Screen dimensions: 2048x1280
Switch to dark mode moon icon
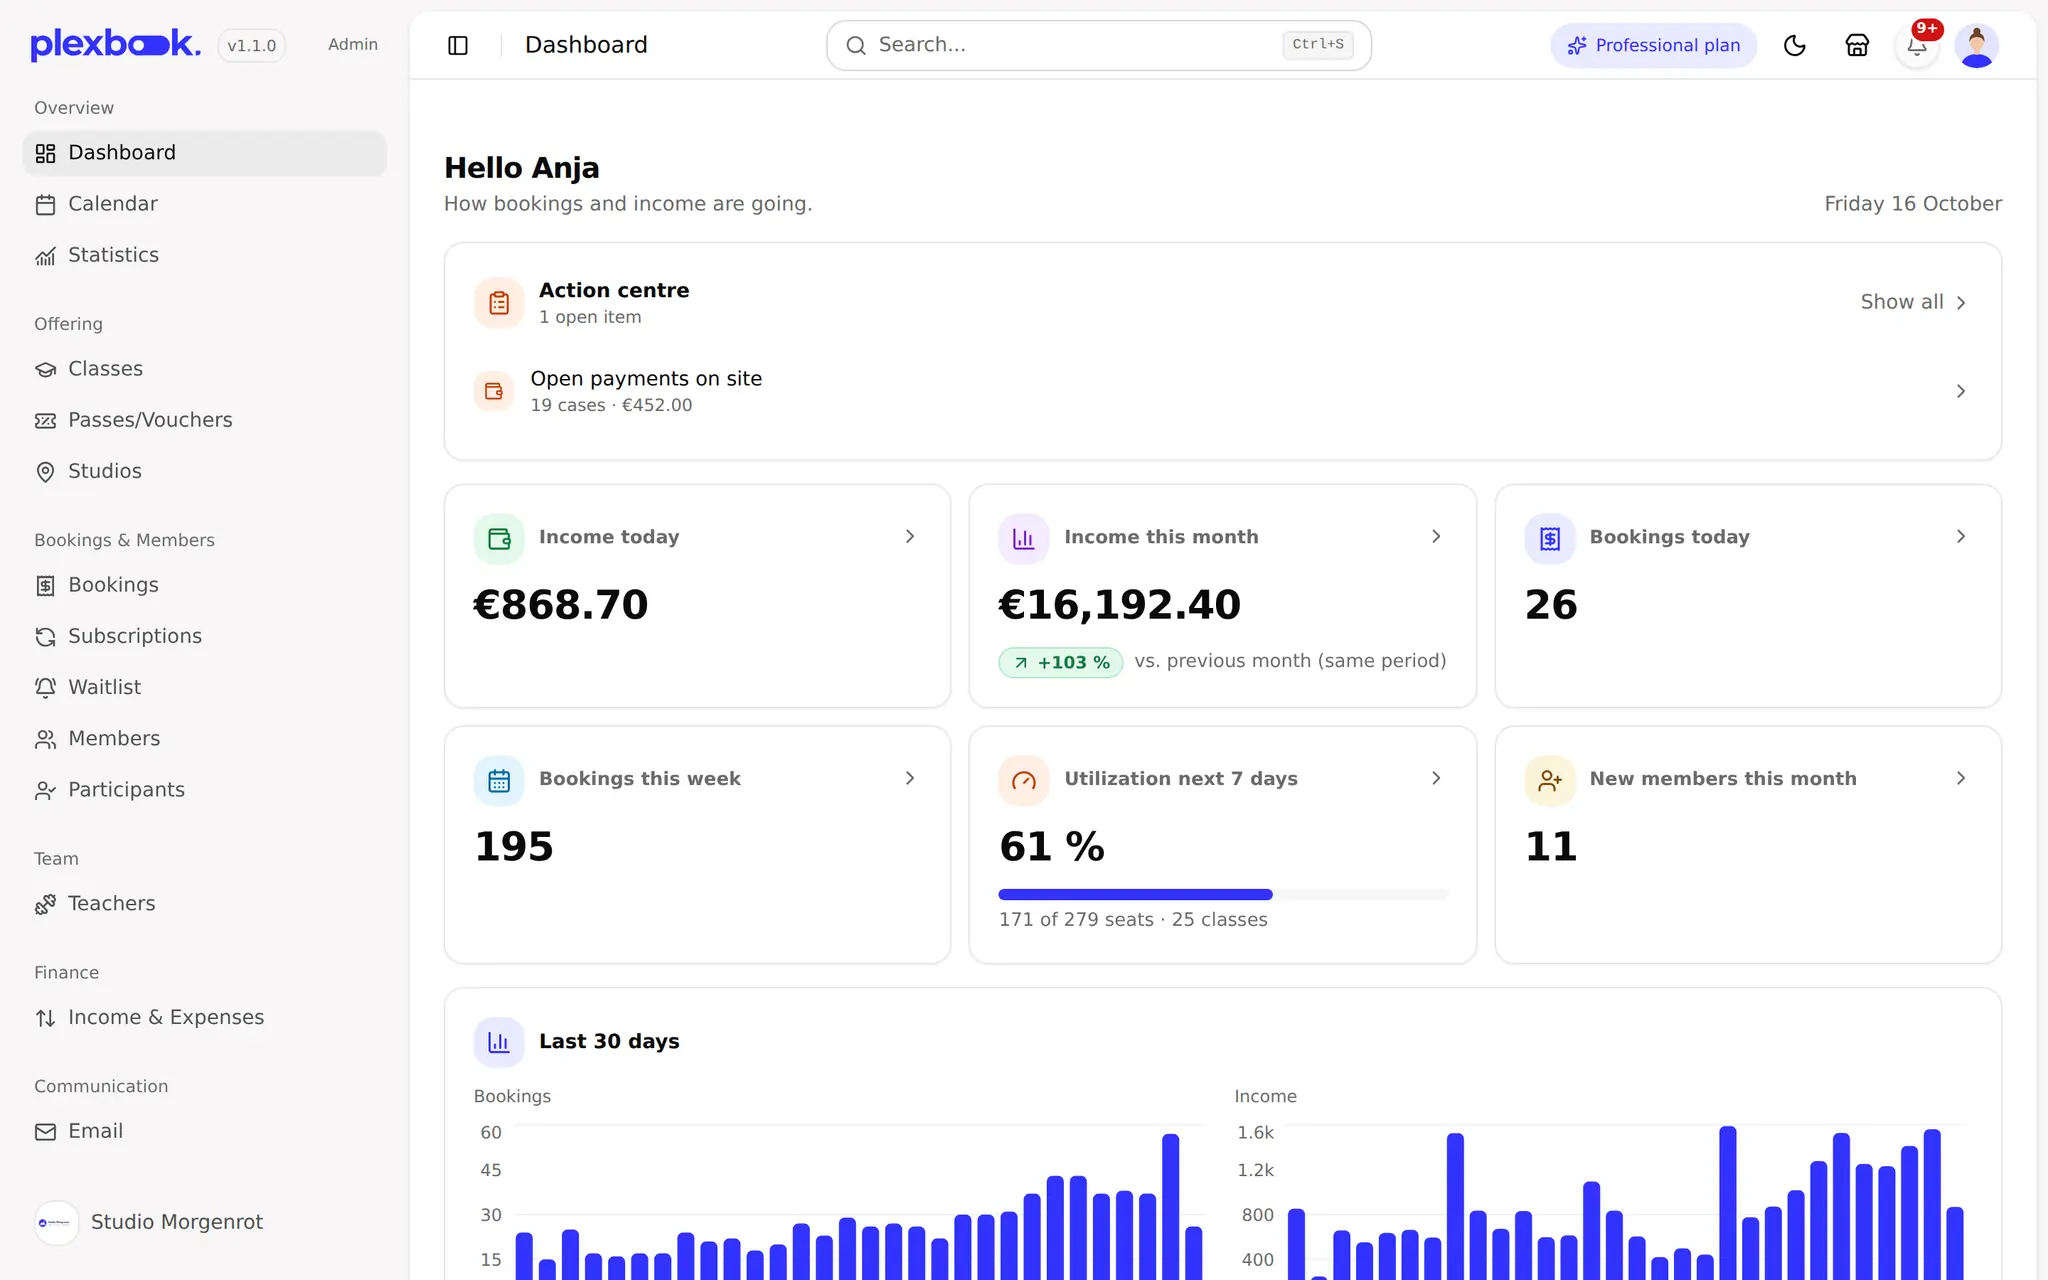tap(1795, 45)
